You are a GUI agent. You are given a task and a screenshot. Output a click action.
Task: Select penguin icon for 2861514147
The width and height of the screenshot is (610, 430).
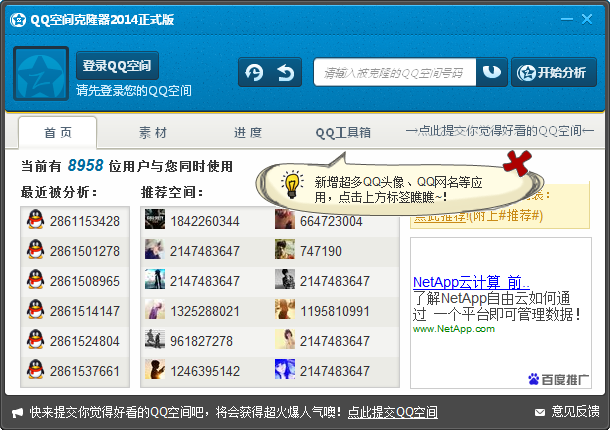[x=35, y=309]
